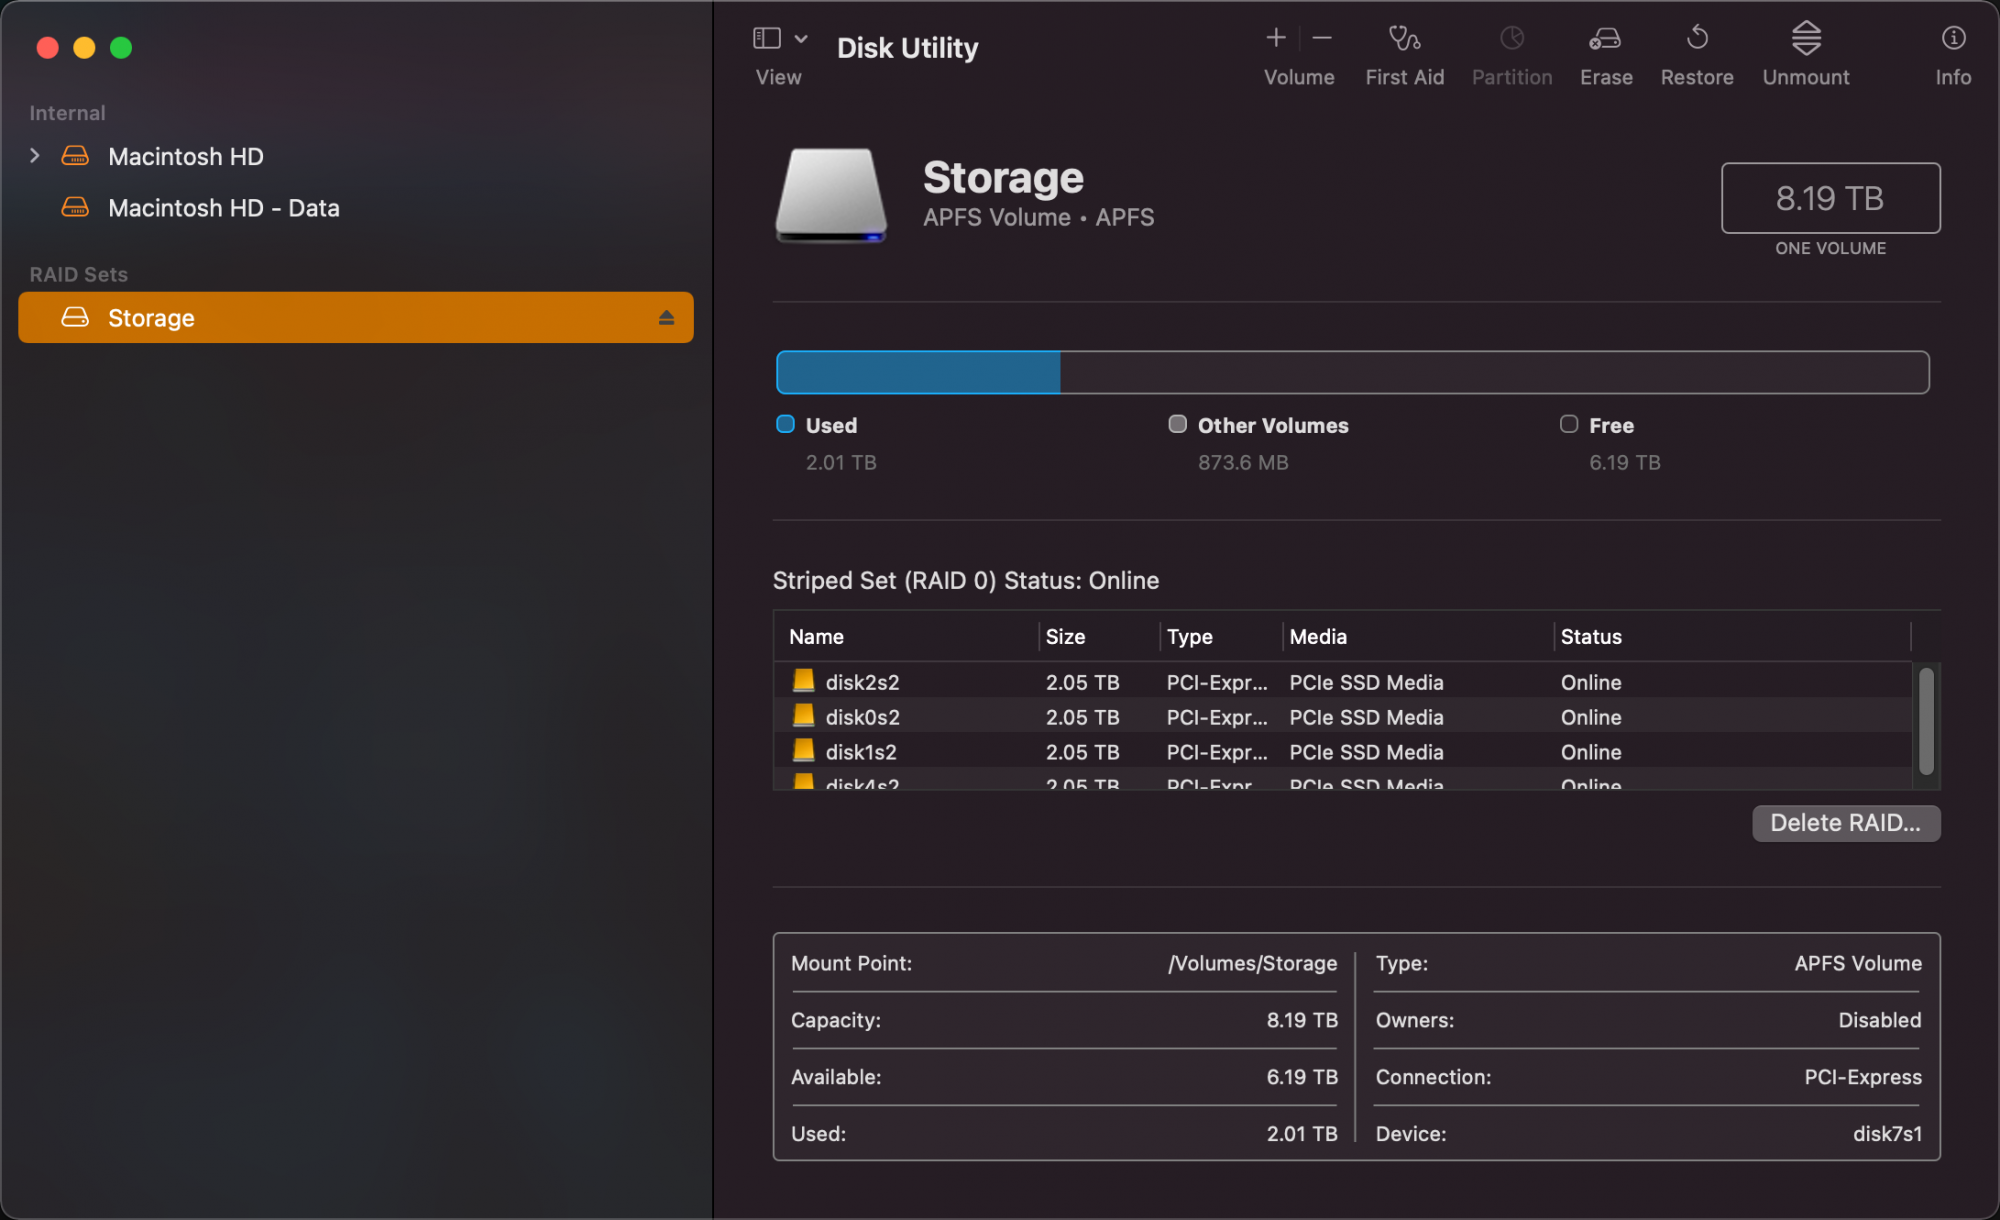
Task: Eject Storage using sidebar eject icon
Action: pos(666,318)
